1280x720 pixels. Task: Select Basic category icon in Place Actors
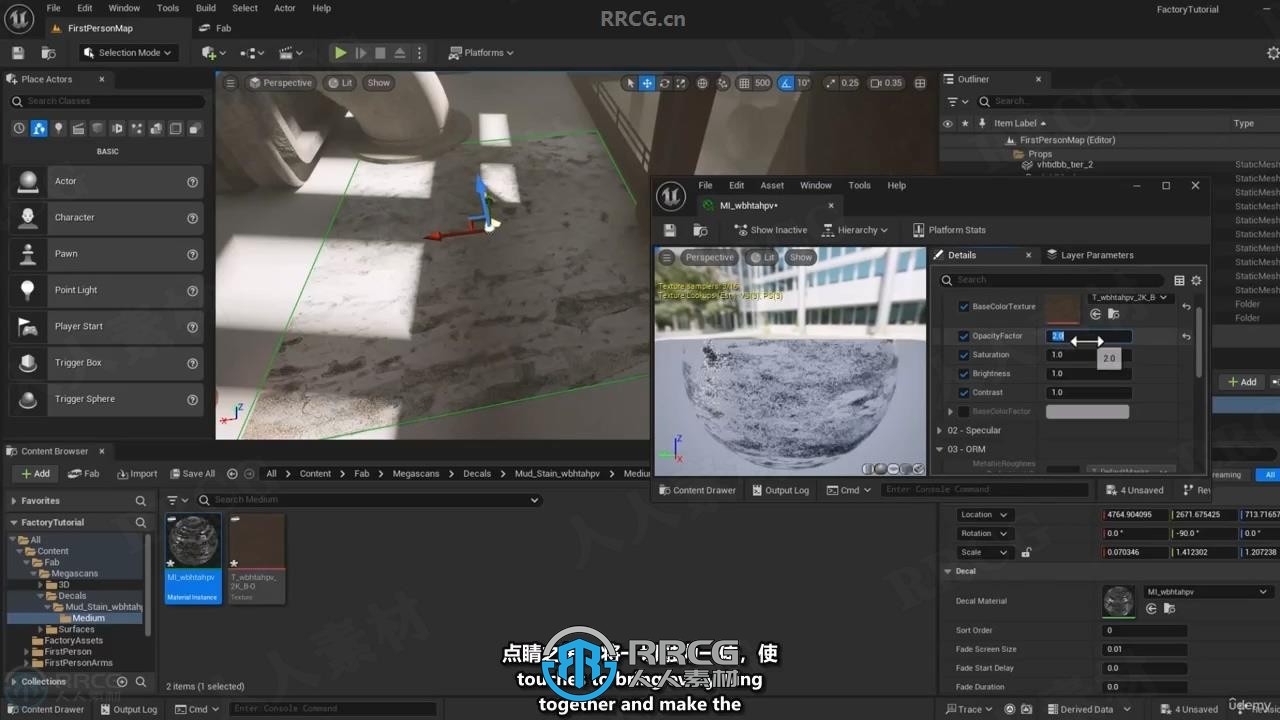click(x=38, y=128)
